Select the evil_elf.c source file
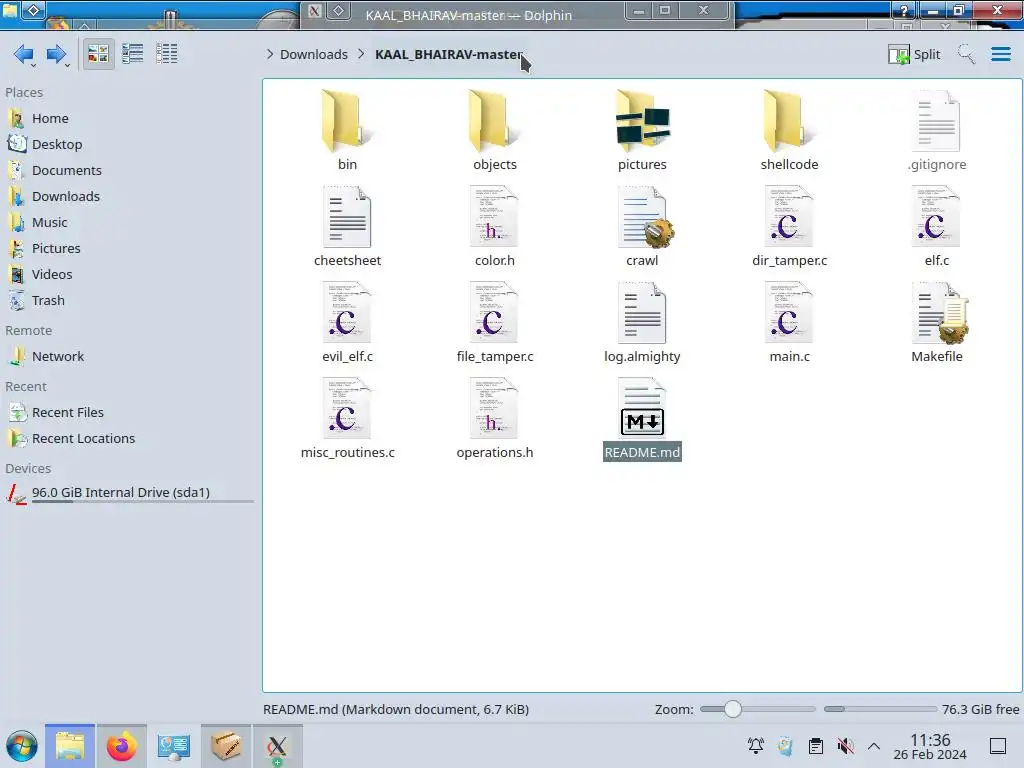 pyautogui.click(x=347, y=323)
